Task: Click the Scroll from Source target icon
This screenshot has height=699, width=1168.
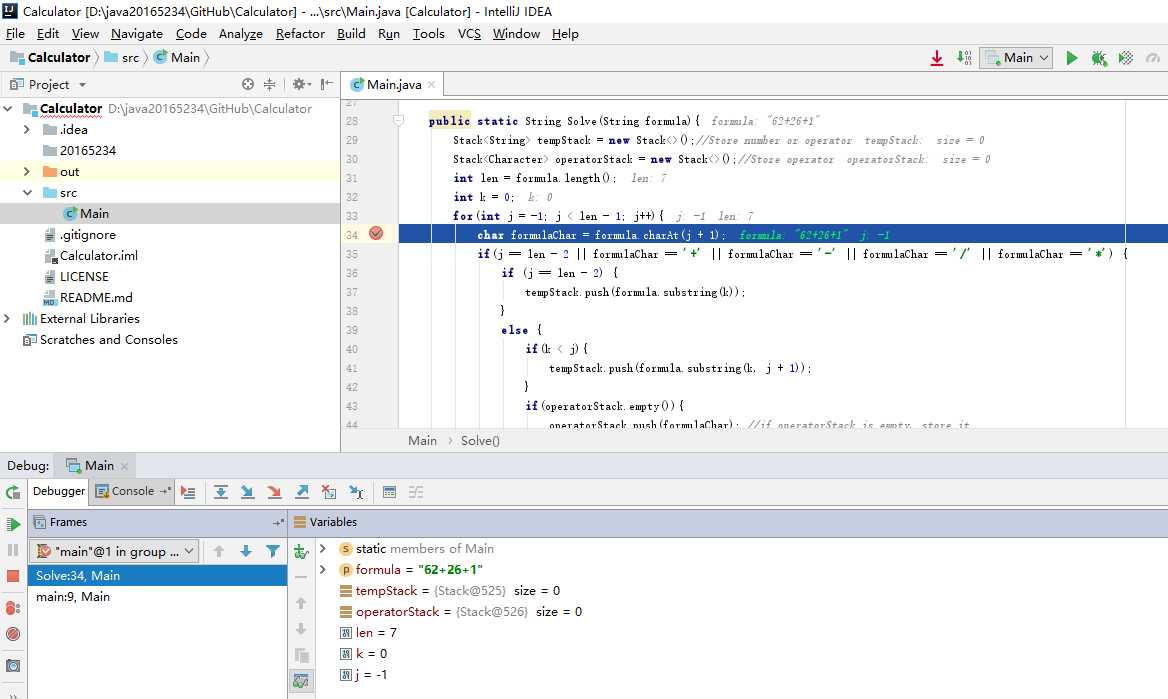Action: [248, 84]
